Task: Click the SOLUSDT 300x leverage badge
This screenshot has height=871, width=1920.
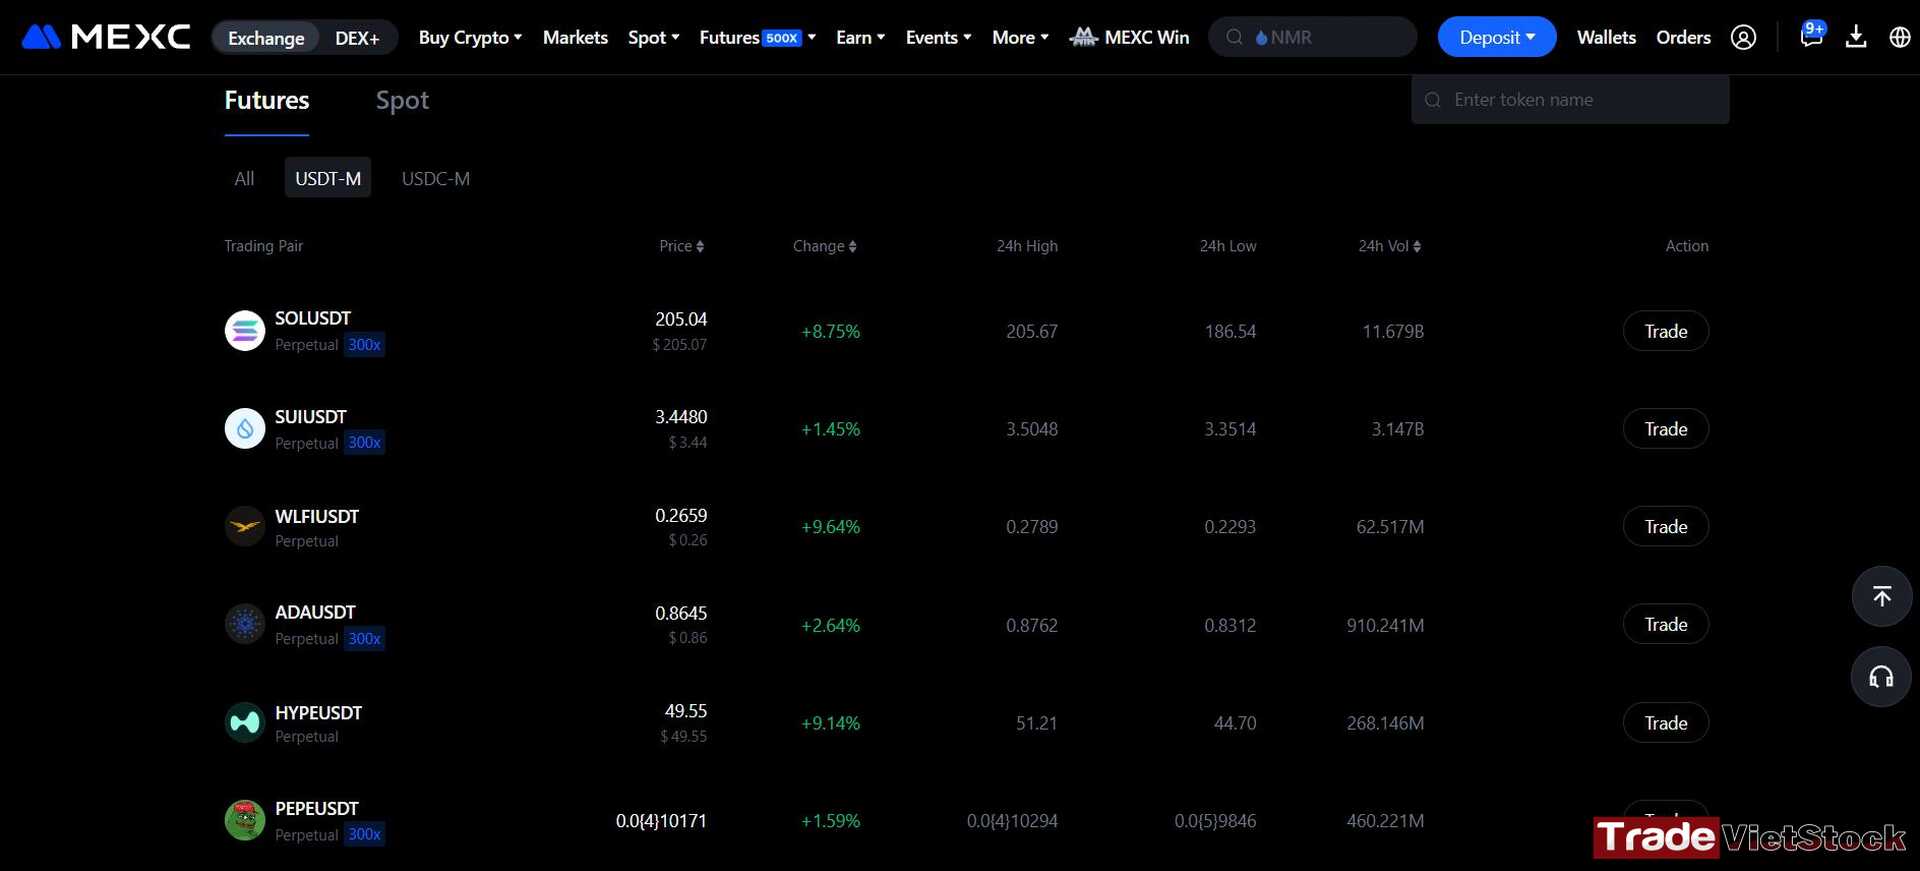Action: [x=365, y=345]
